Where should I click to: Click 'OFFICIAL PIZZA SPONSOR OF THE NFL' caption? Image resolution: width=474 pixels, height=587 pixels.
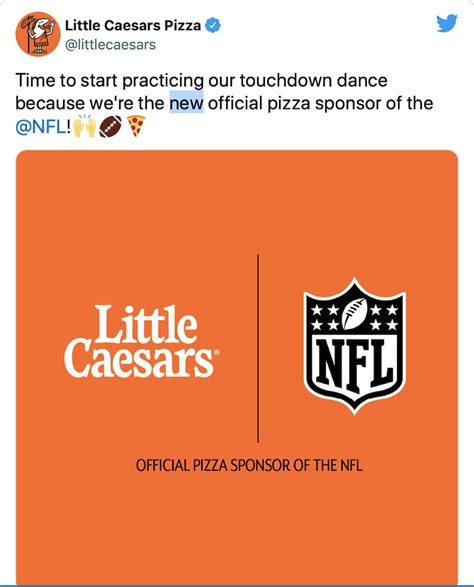249,465
